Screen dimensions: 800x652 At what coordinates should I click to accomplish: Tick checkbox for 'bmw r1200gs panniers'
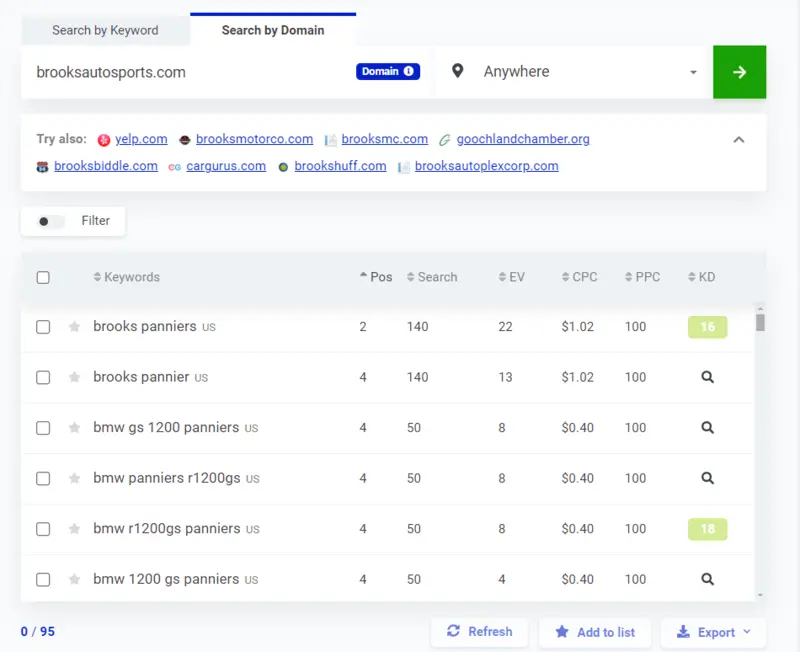point(43,529)
